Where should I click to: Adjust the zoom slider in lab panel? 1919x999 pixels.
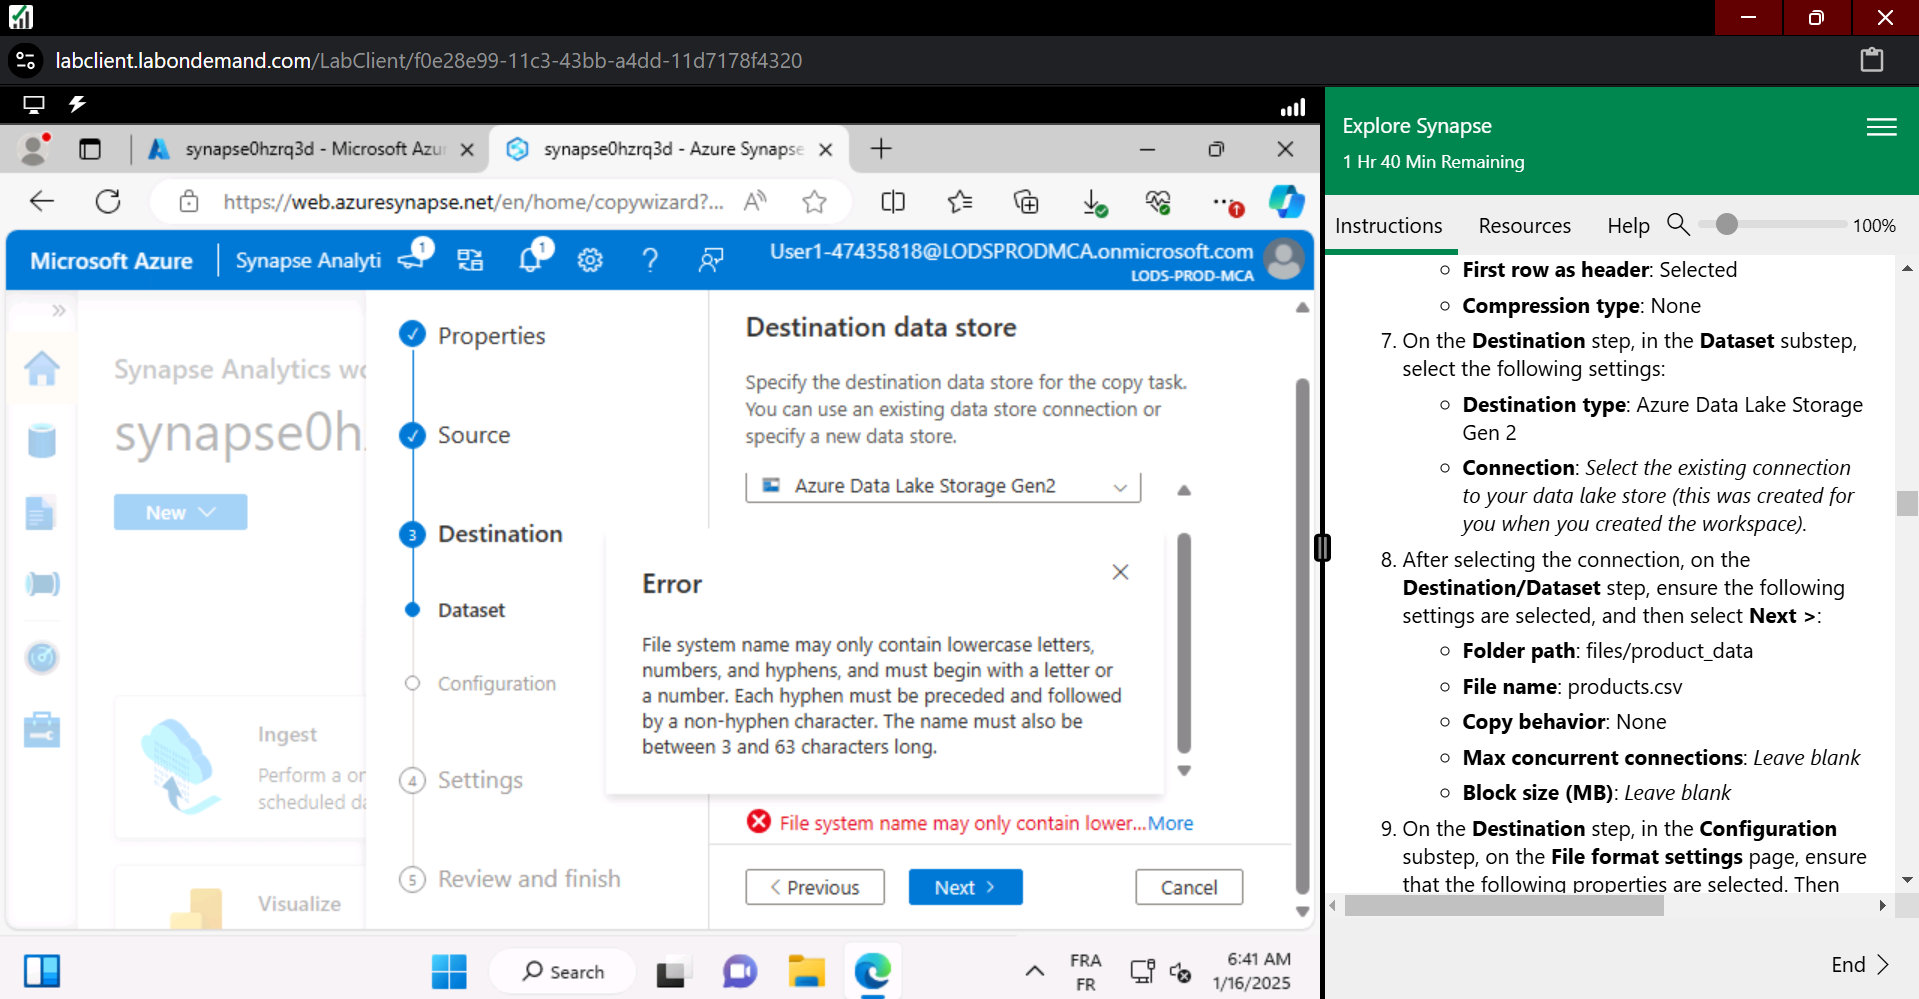(x=1726, y=224)
